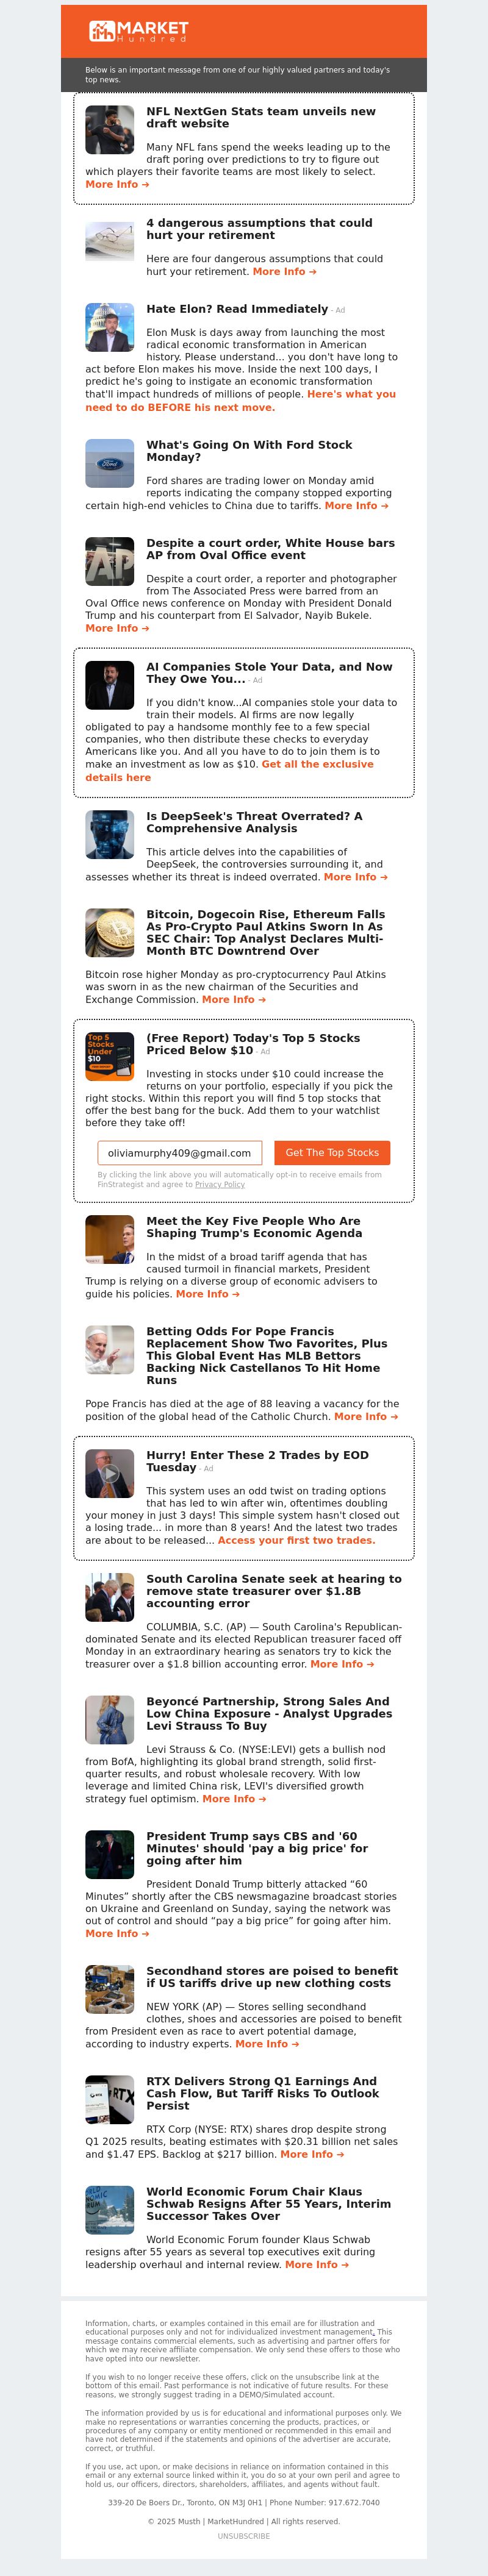The image size is (488, 2576).
Task: Open the Top 5 Stocks Under $10 image
Action: tap(110, 1056)
